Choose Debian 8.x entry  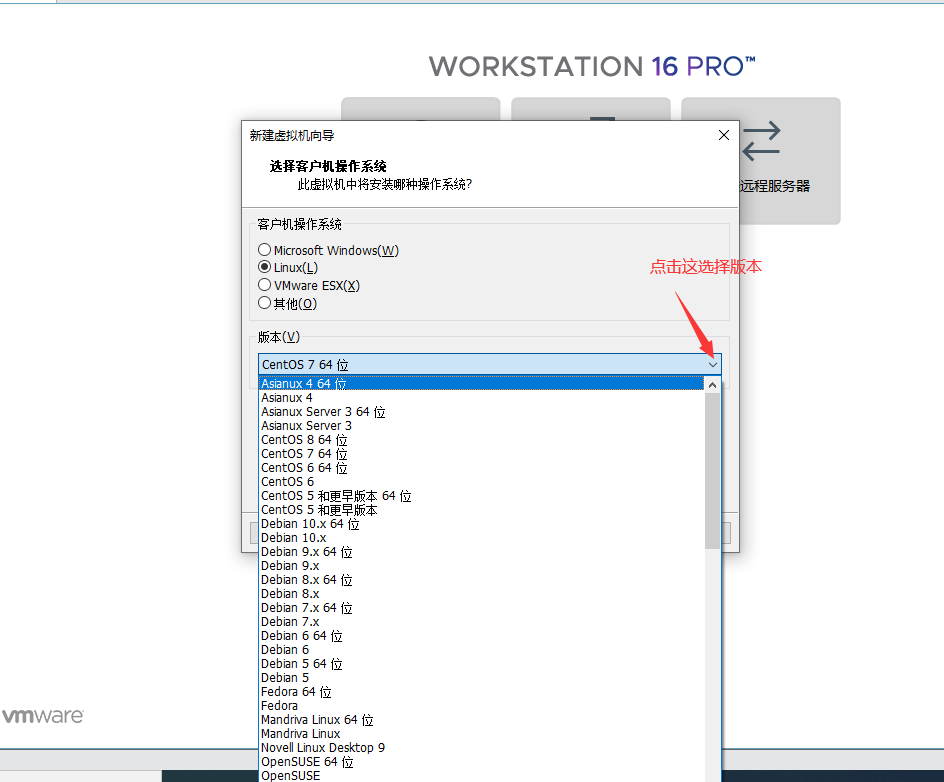(x=481, y=594)
